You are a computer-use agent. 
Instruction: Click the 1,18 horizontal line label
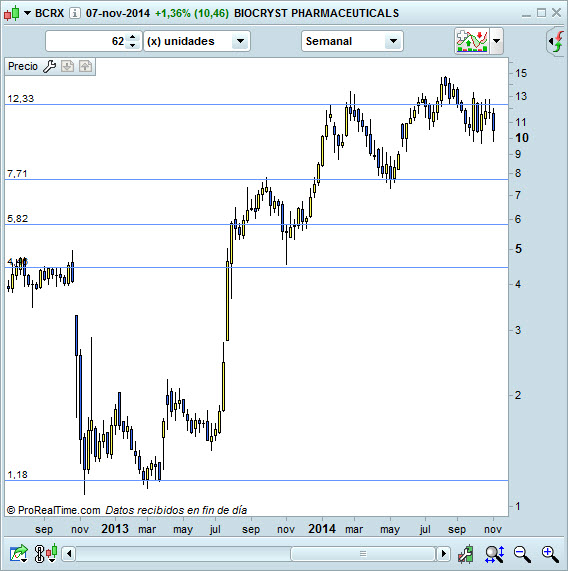pyautogui.click(x=17, y=474)
